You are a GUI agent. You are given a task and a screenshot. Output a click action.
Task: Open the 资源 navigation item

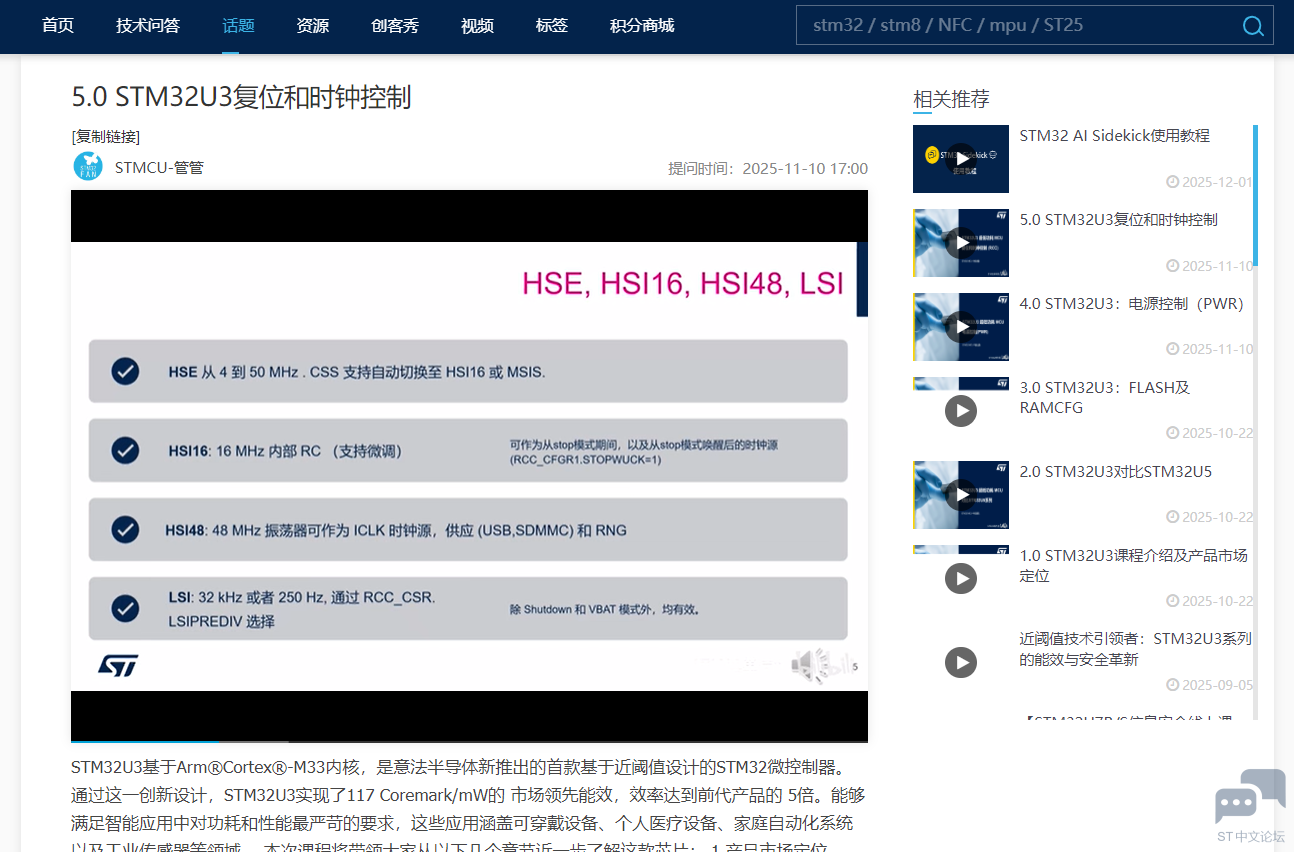tap(313, 26)
